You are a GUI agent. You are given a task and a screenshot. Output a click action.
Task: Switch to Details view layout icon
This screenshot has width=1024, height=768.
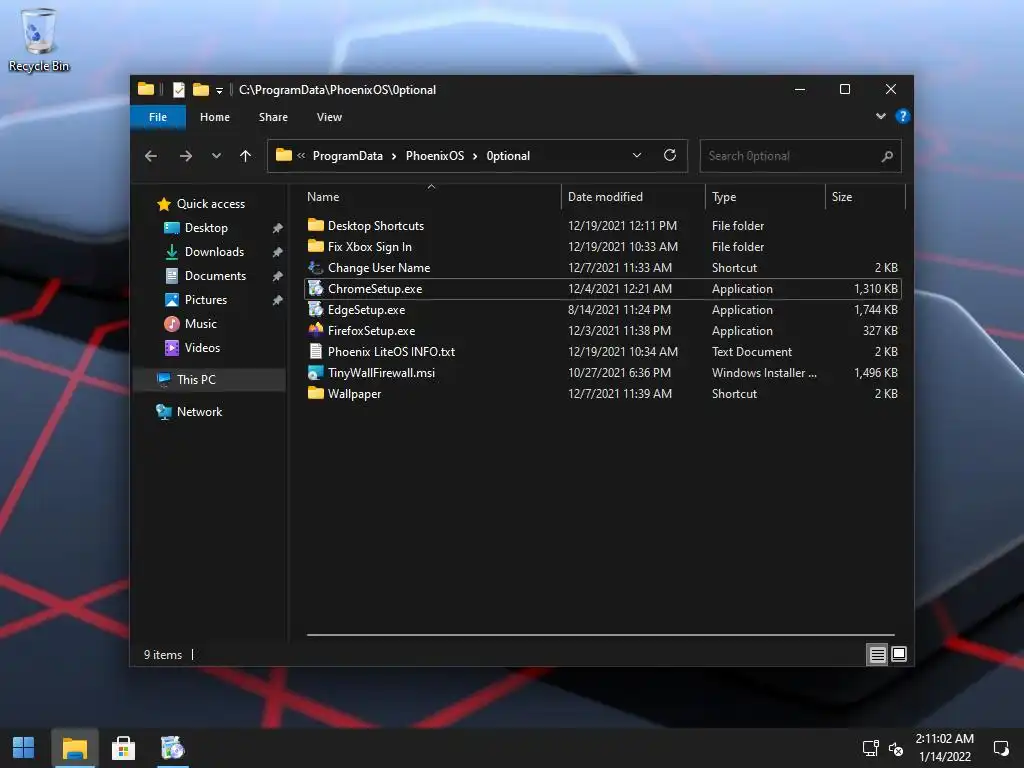[877, 654]
